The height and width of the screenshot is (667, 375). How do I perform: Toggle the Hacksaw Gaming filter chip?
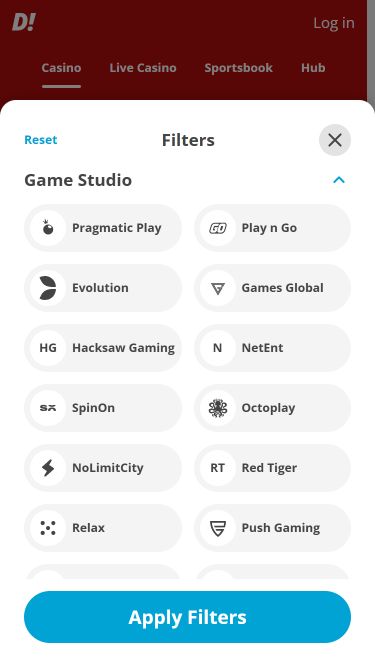pos(103,348)
